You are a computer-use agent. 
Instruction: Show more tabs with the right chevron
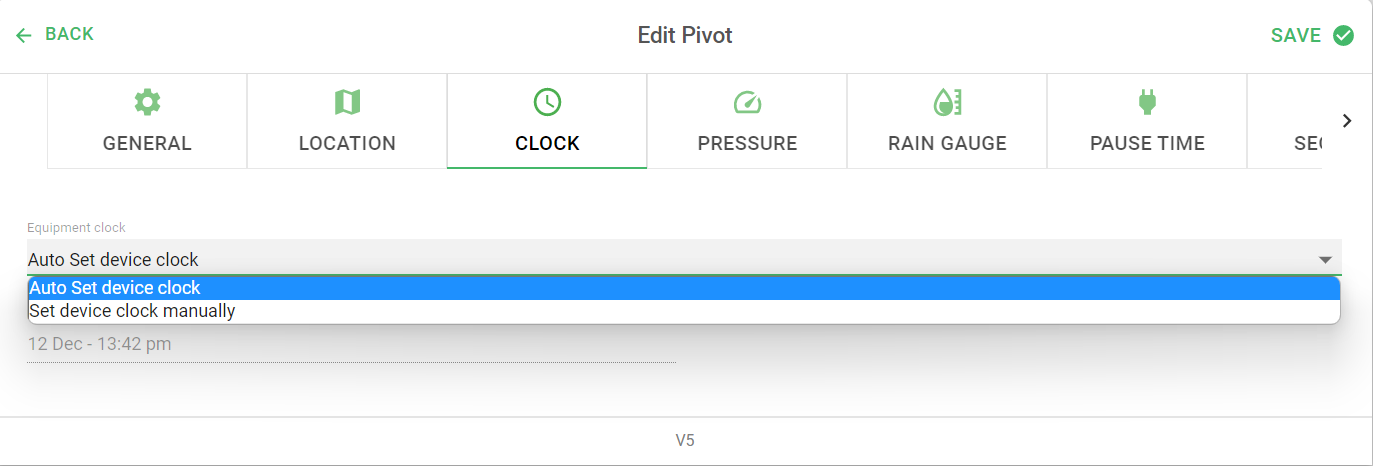[x=1347, y=121]
